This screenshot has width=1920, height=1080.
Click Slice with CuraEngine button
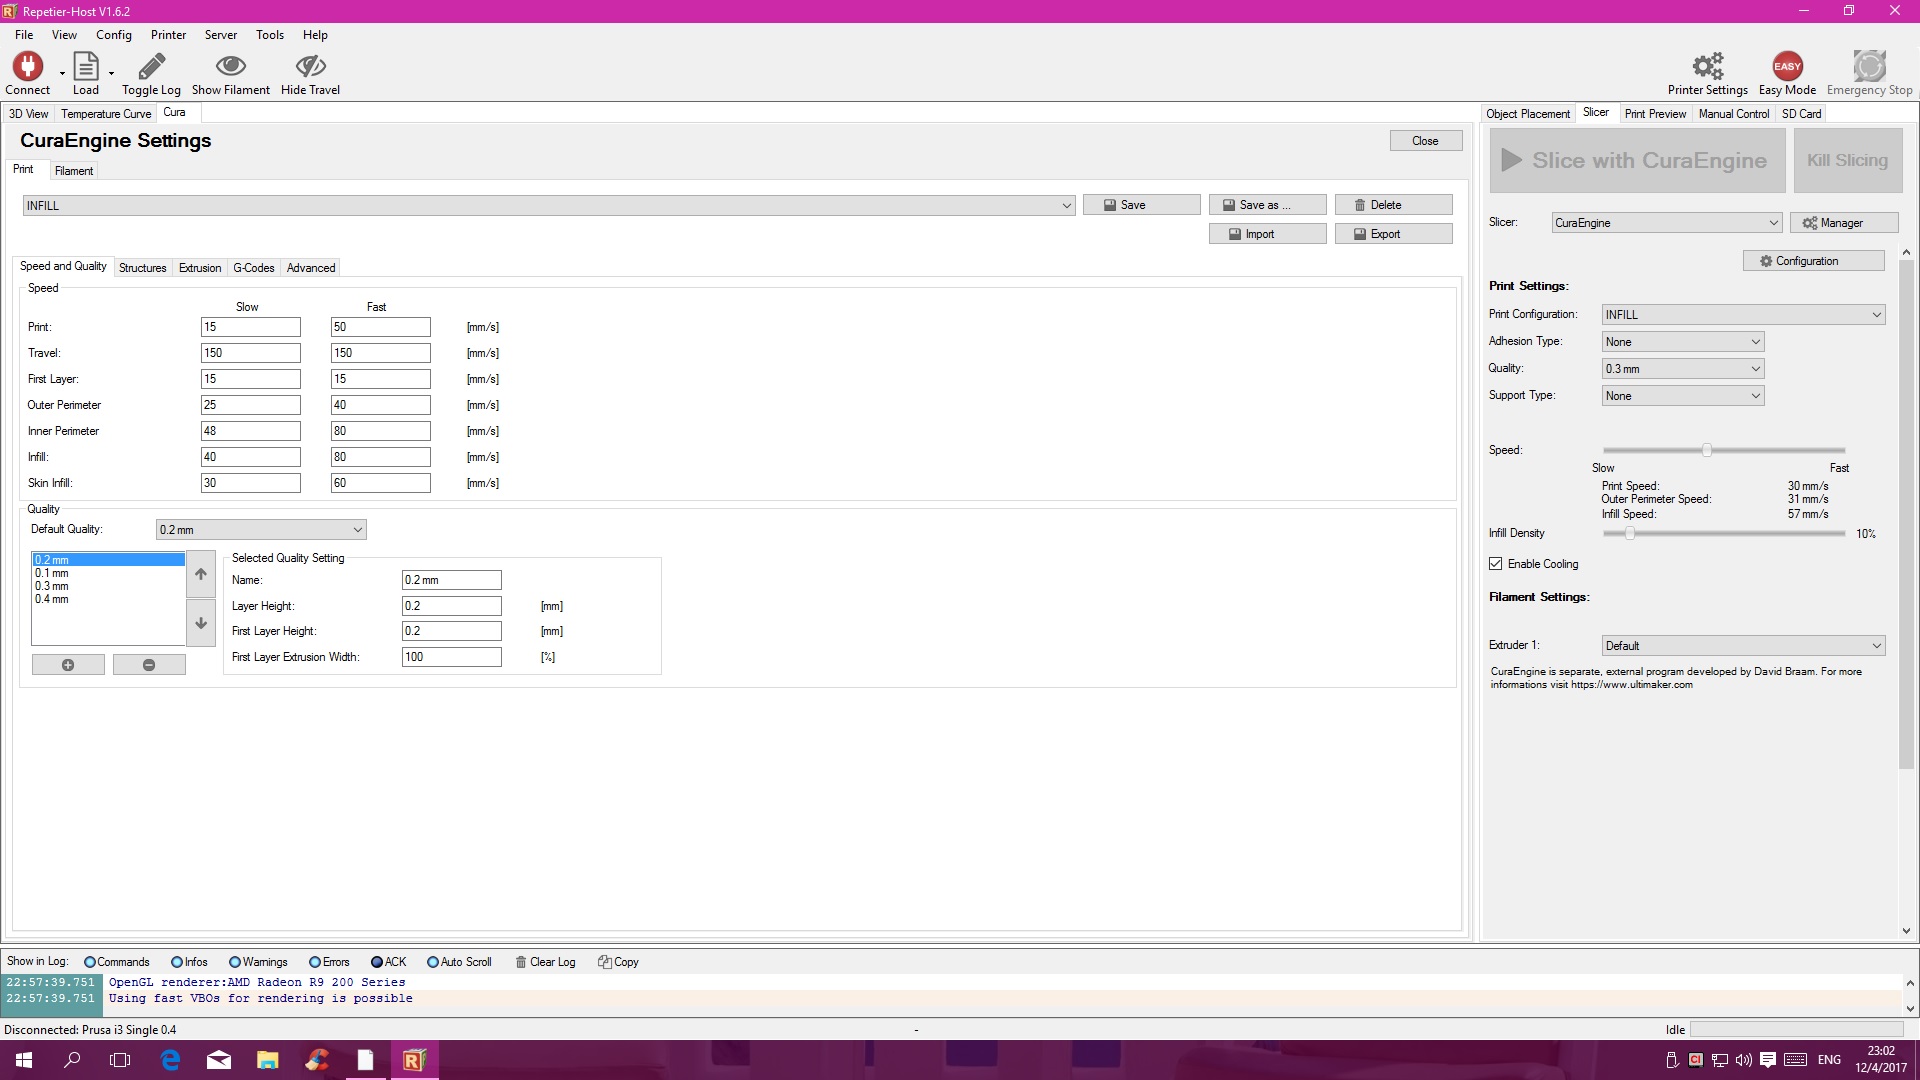1637,161
